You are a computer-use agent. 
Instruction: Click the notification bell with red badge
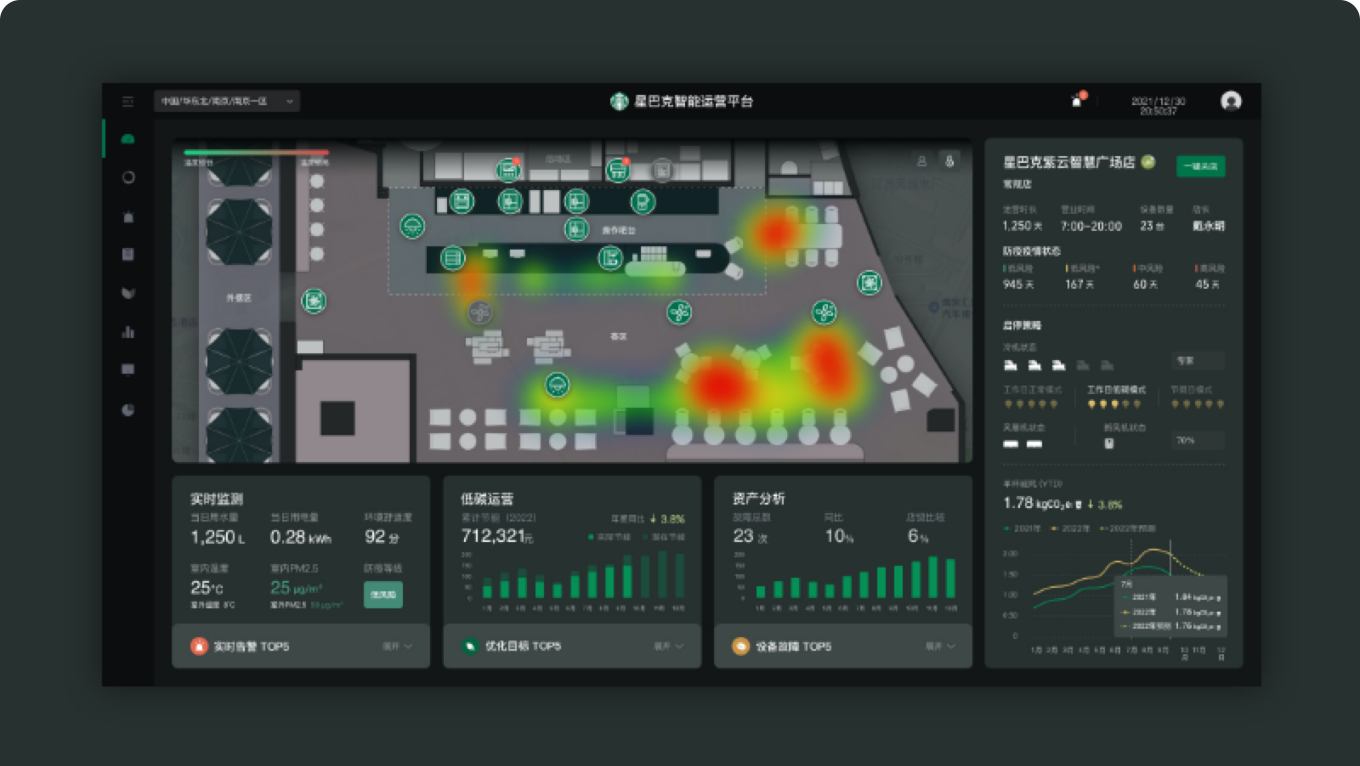pos(1077,101)
